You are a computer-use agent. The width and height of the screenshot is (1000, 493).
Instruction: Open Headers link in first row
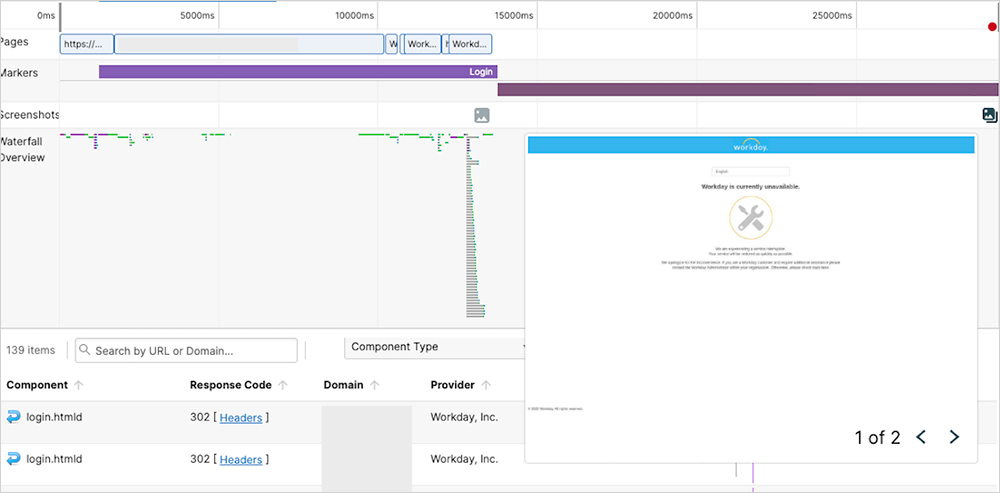[241, 417]
